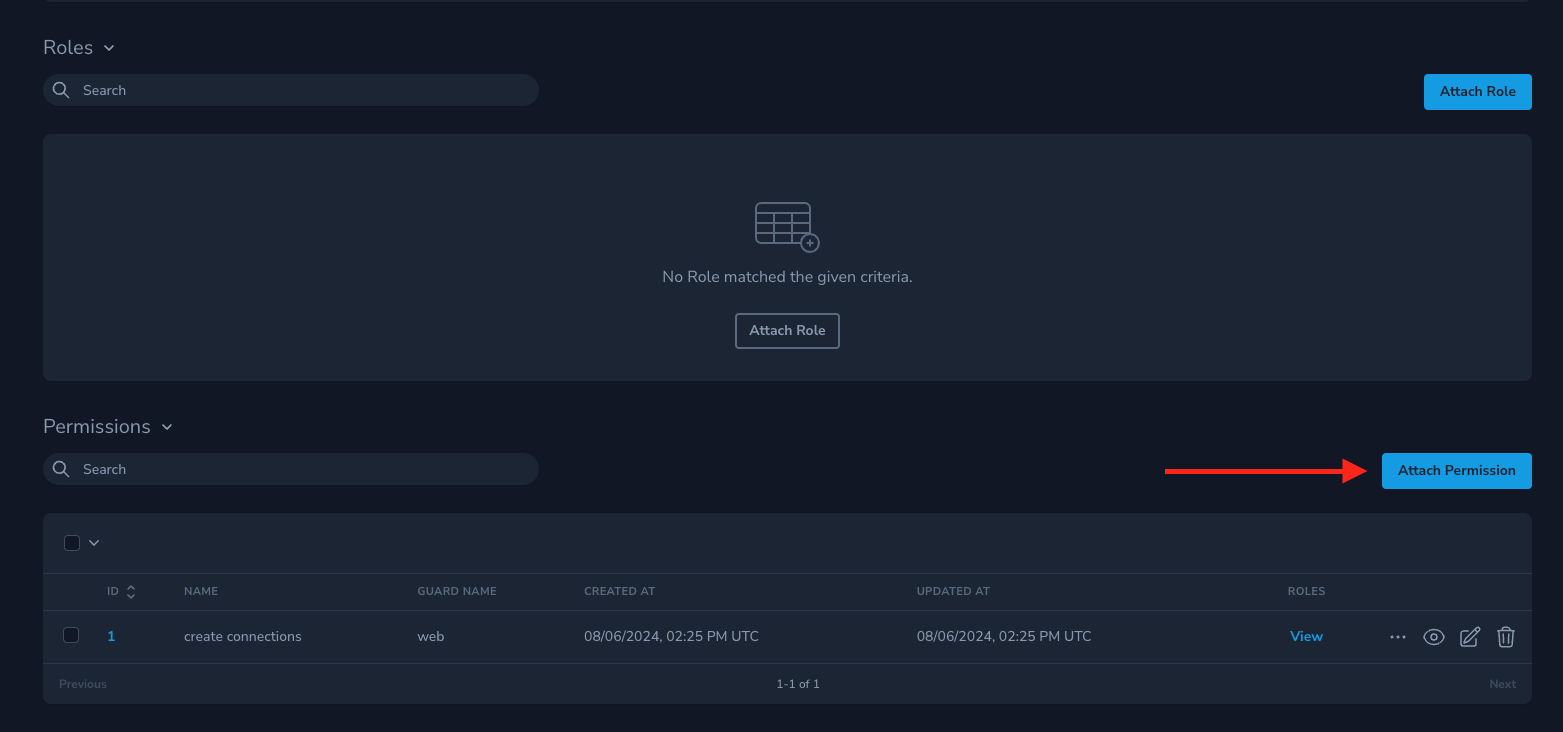Sort permissions by the ID column arrows
1563x732 pixels.
click(x=130, y=592)
